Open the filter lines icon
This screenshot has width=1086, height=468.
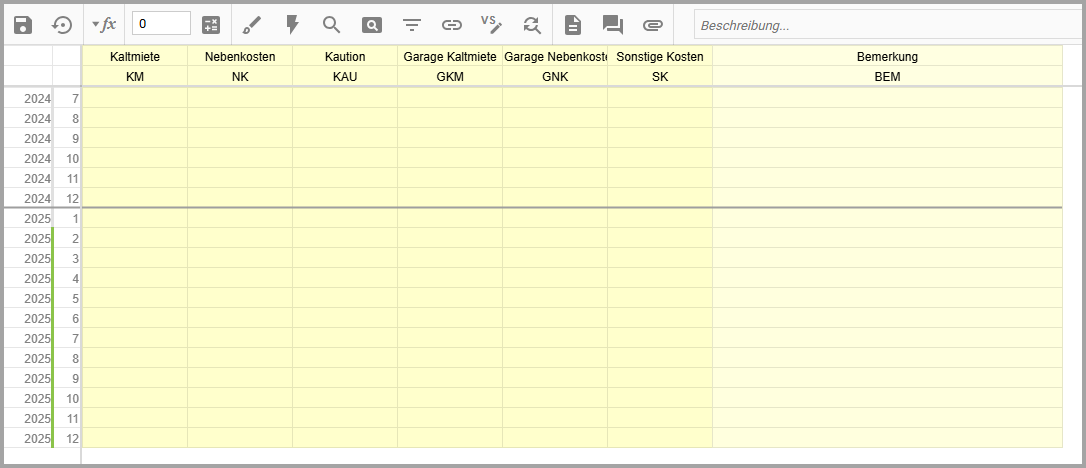(411, 24)
